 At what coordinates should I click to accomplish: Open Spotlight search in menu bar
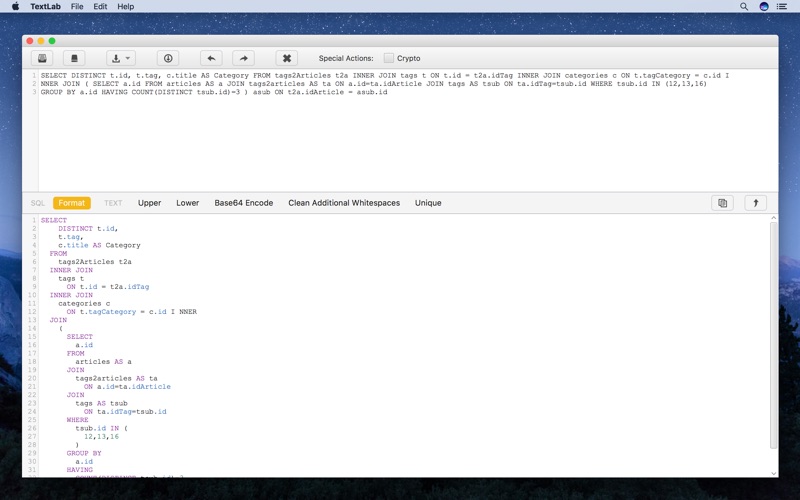743,6
